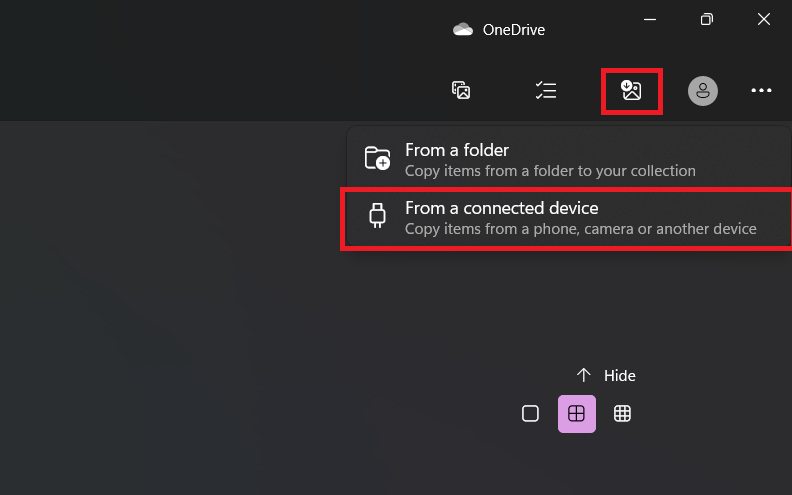Restore down the Photos window
Screen dimensions: 792x495
707,19
